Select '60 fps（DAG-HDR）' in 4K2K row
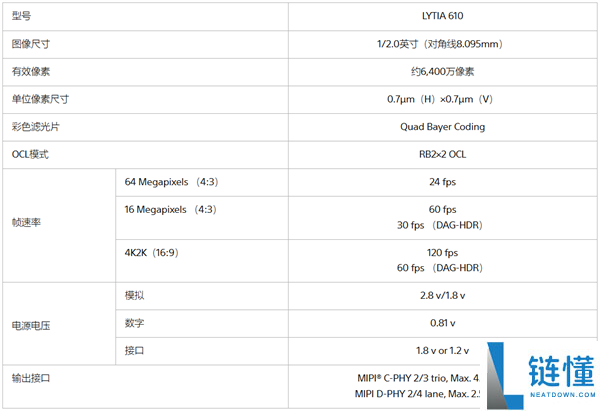600x411 pixels. 439,267
